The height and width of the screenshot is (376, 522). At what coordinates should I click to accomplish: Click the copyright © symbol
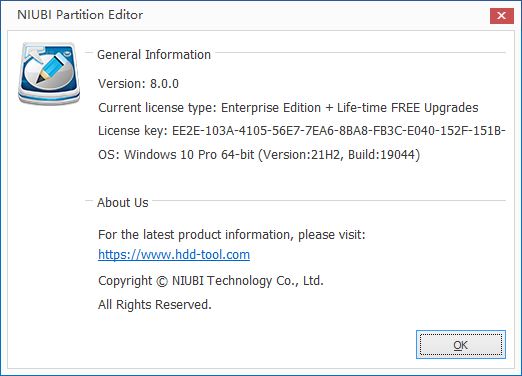coord(162,281)
